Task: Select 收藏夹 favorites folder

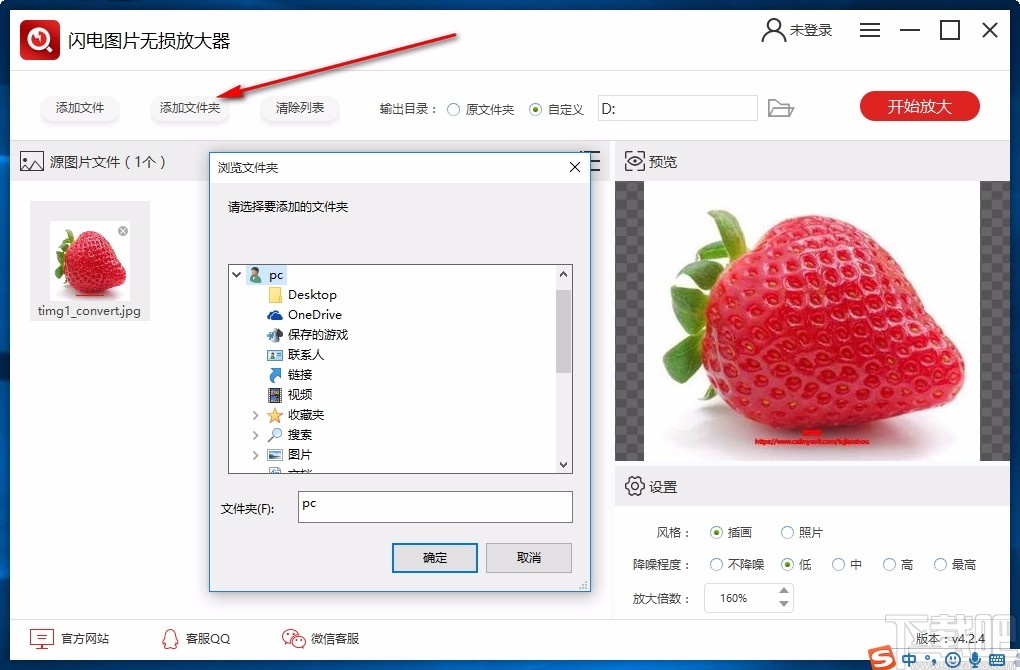Action: [295, 415]
